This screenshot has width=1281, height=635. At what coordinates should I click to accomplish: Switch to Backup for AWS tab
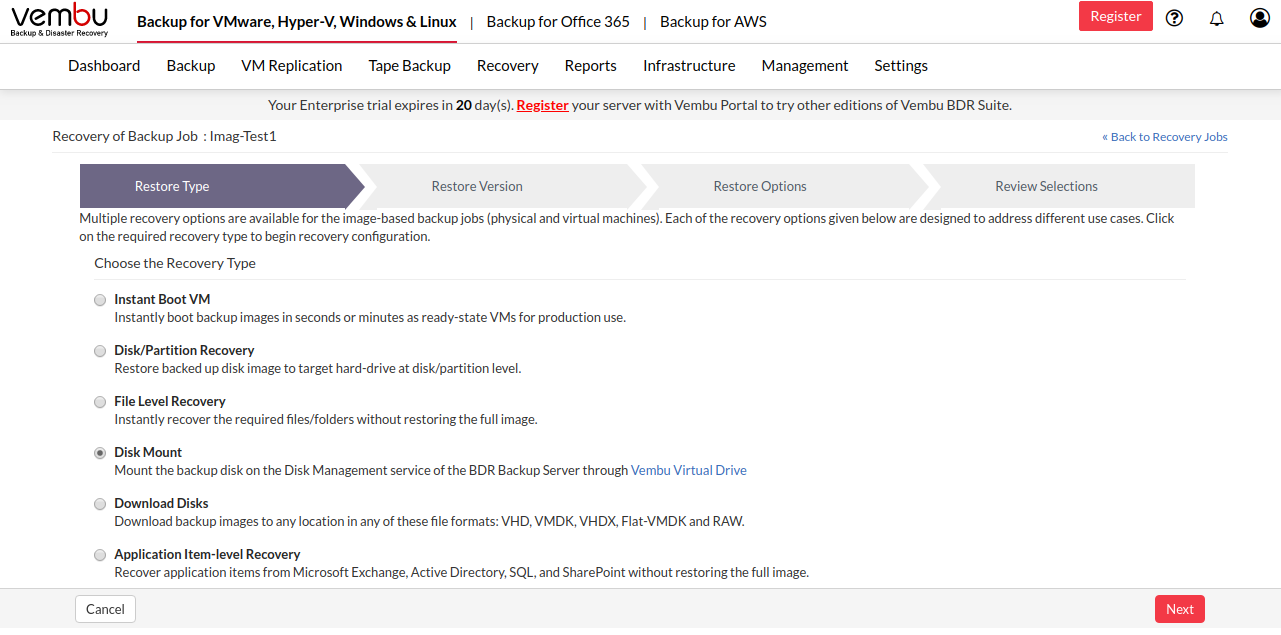click(x=714, y=21)
